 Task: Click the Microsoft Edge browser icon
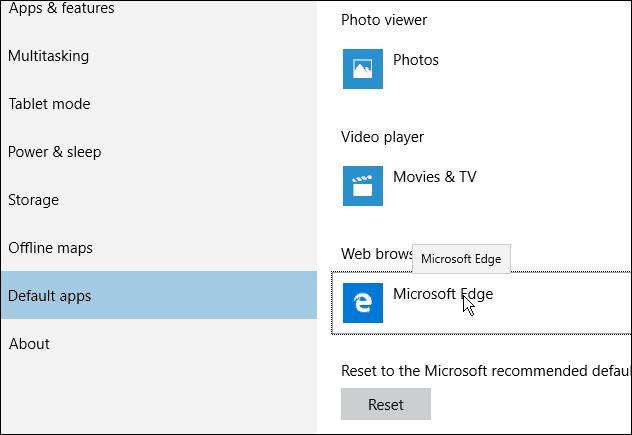(x=363, y=303)
